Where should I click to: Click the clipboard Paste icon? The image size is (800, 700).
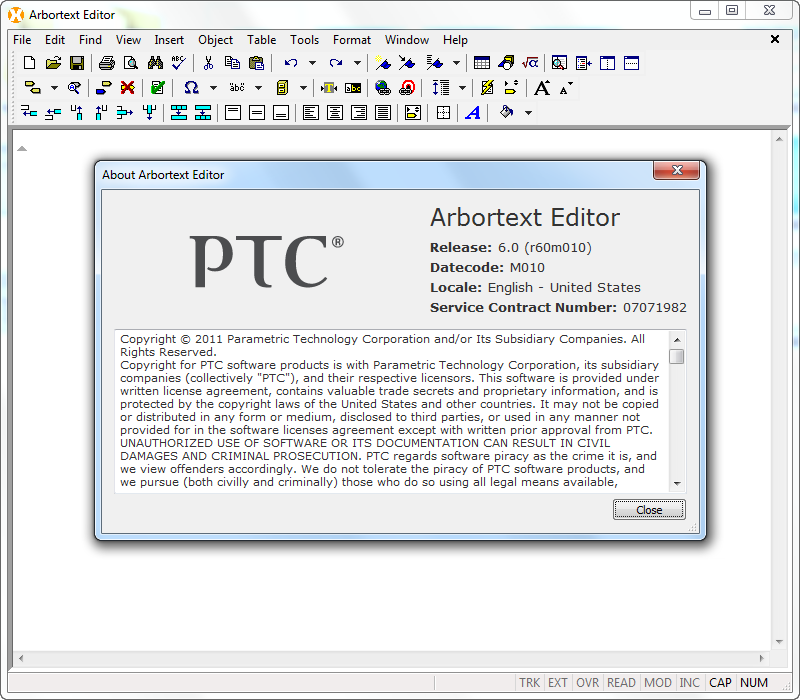pyautogui.click(x=257, y=63)
